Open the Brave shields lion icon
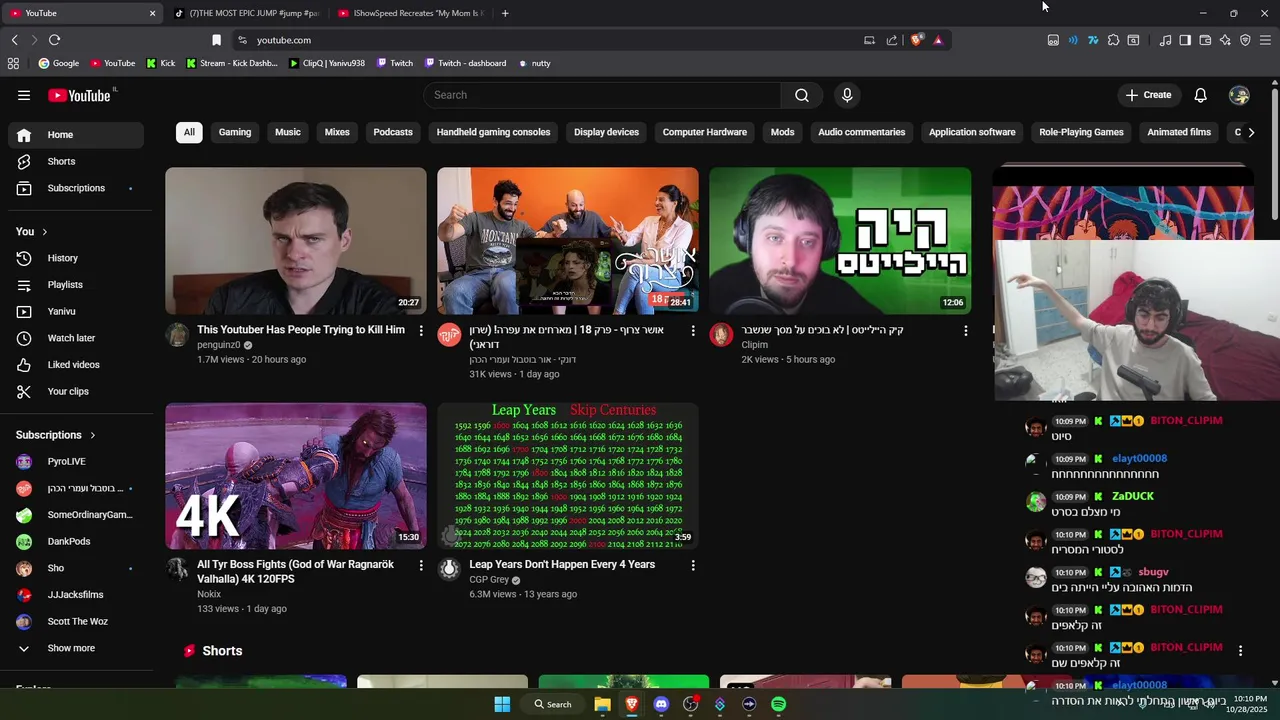The height and width of the screenshot is (720, 1280). 916,40
